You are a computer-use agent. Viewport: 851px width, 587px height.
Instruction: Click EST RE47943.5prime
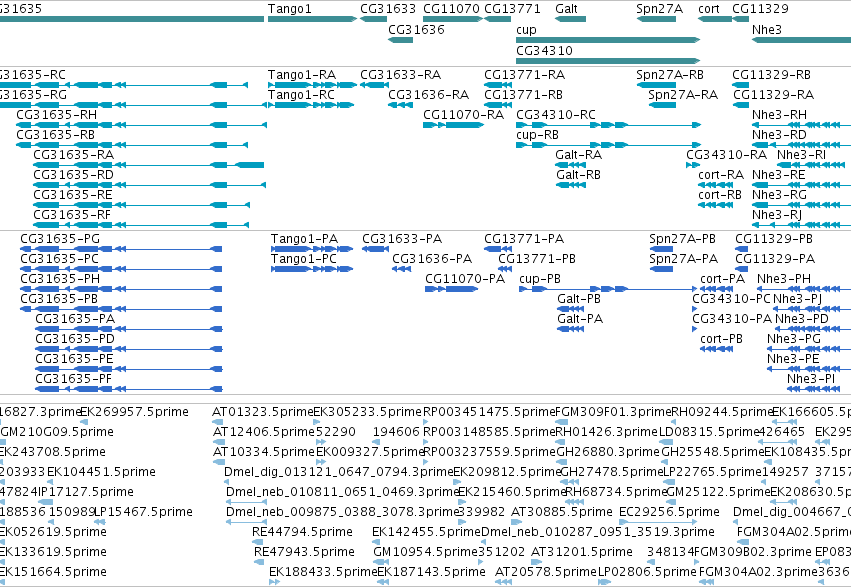pyautogui.click(x=304, y=552)
